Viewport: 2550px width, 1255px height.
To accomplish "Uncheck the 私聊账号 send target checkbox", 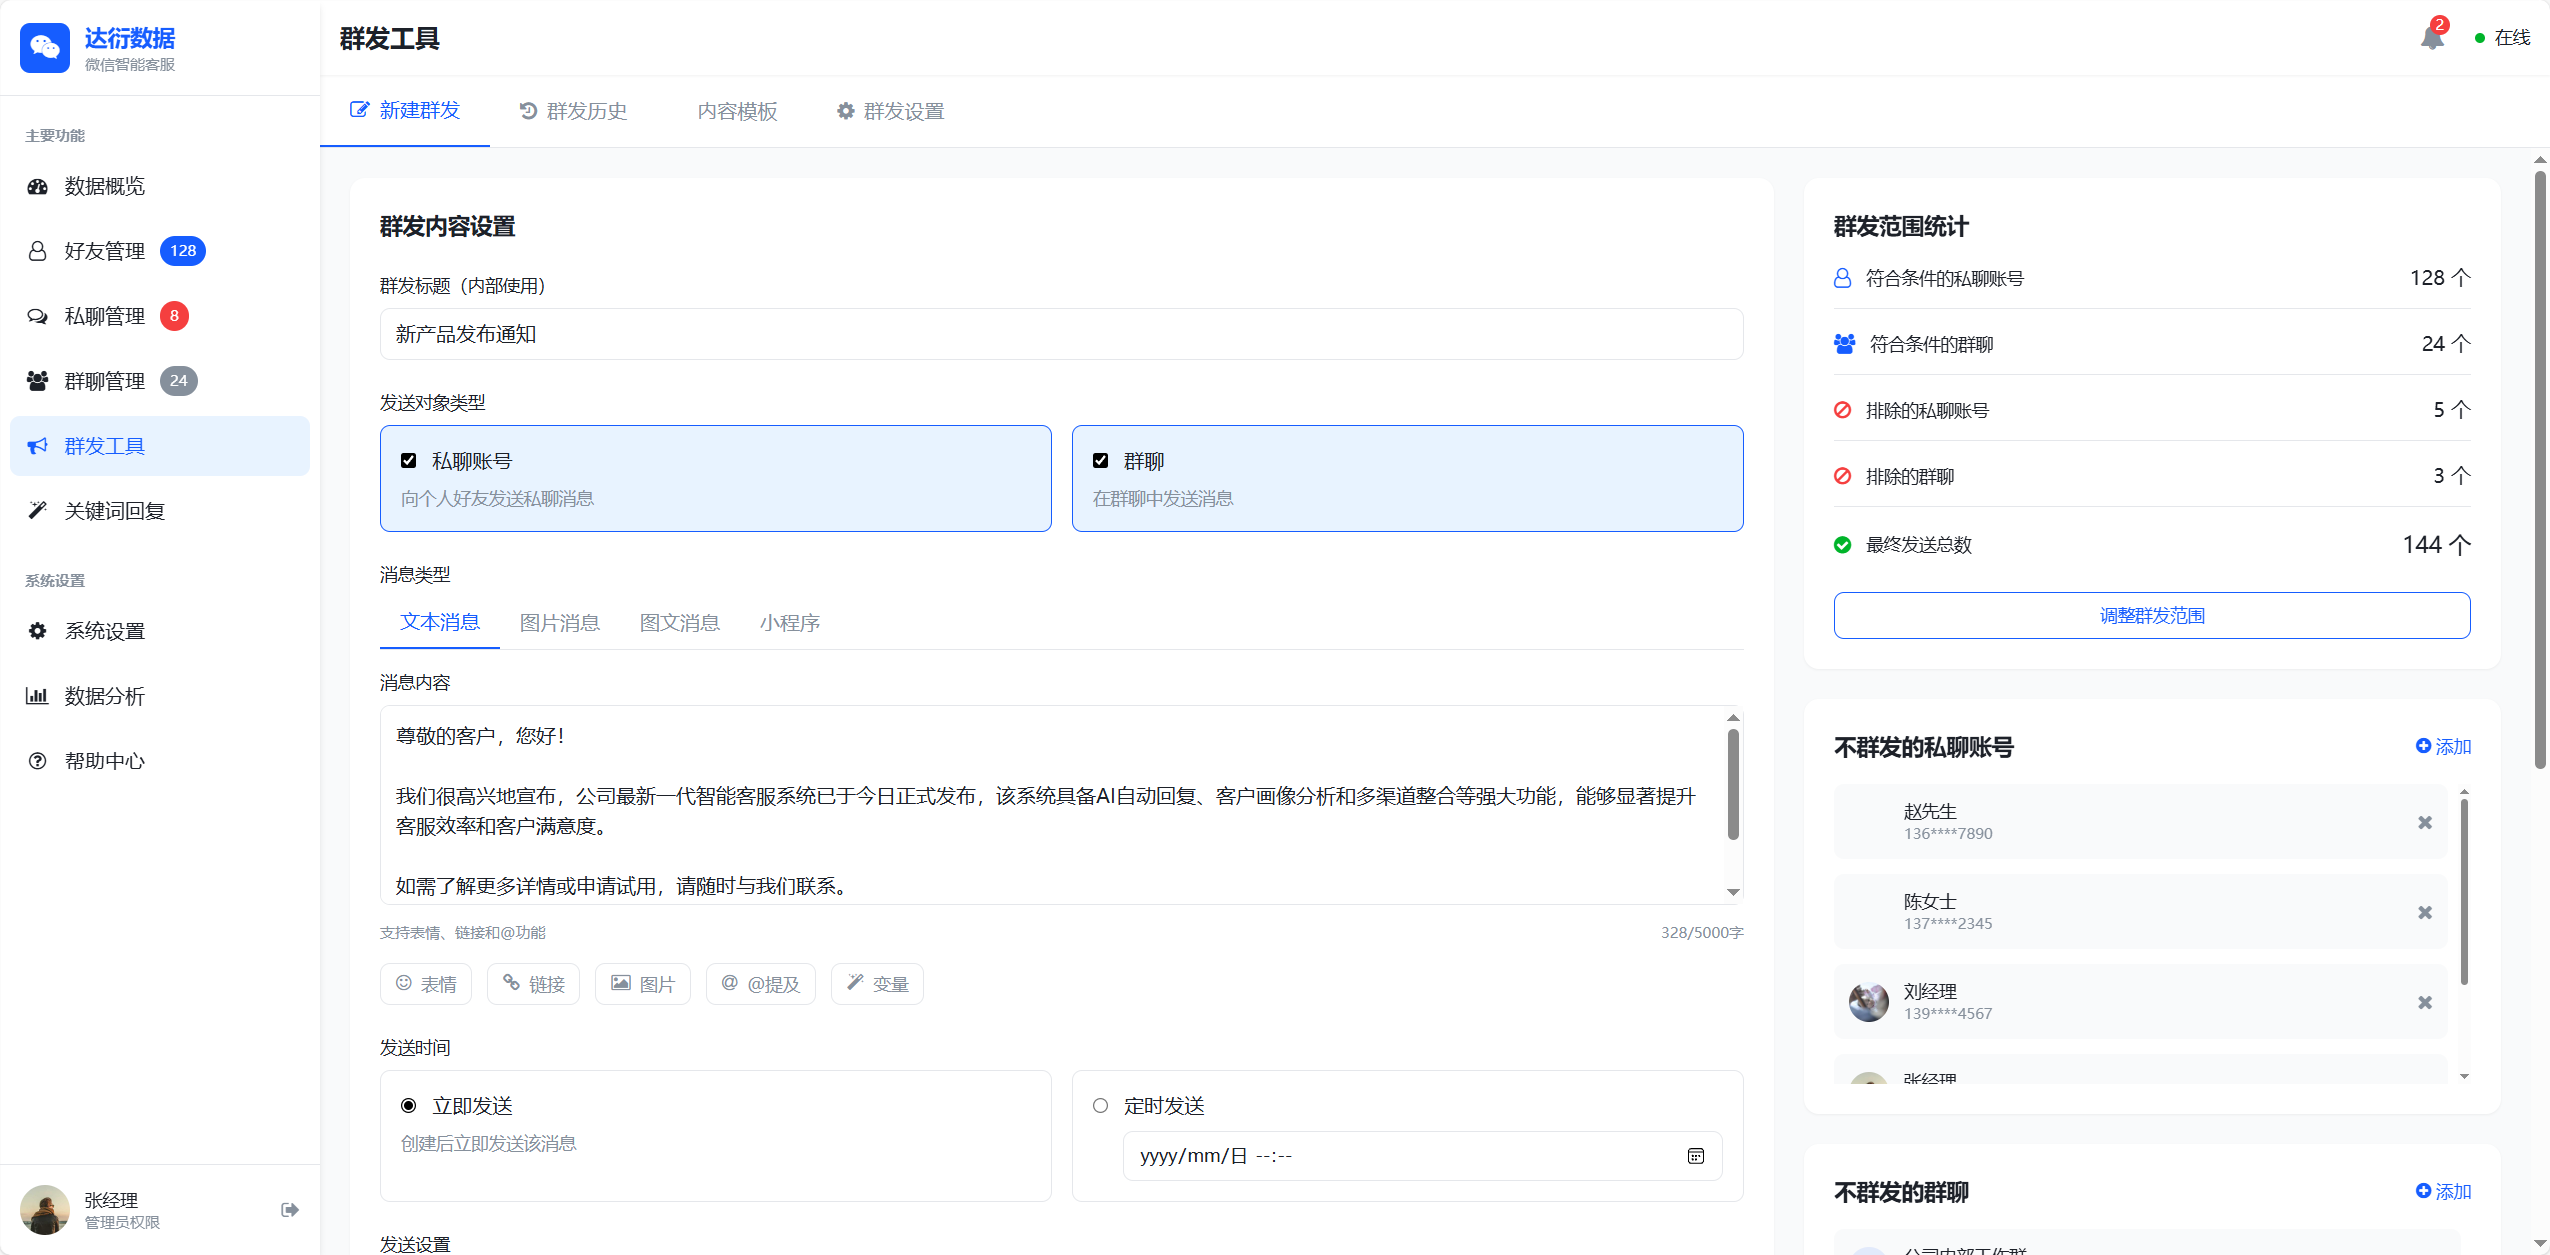I will [x=408, y=460].
